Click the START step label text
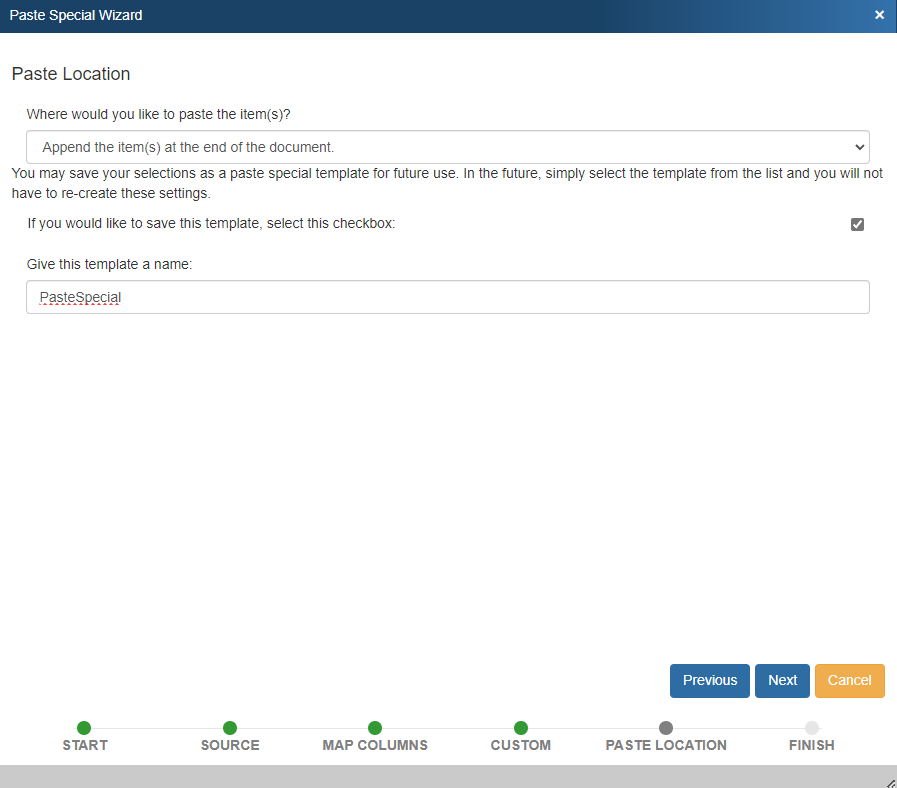Image resolution: width=897 pixels, height=788 pixels. (x=85, y=745)
